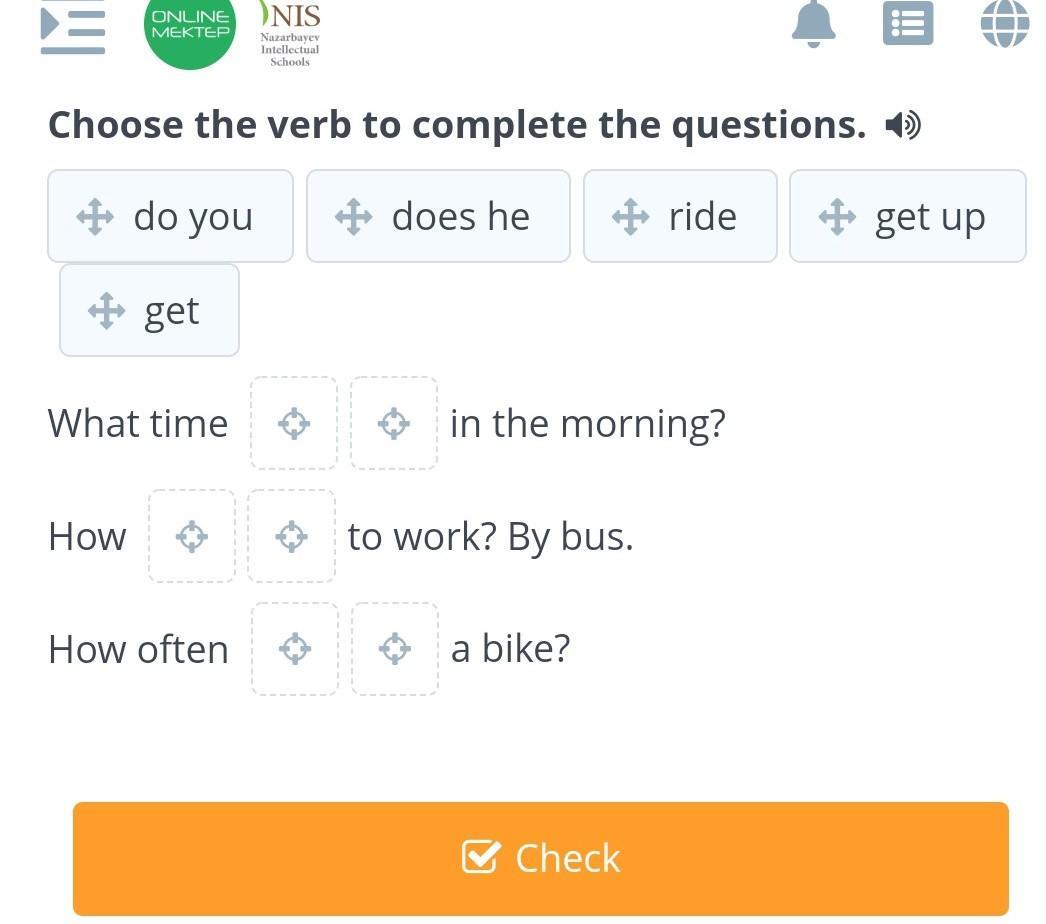Click first blank after 'How often'
This screenshot has width=1046, height=924.
coord(294,649)
